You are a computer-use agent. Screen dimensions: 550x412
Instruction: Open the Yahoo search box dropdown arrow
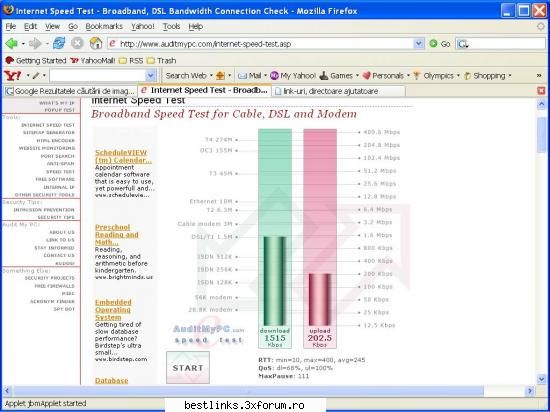coord(151,75)
